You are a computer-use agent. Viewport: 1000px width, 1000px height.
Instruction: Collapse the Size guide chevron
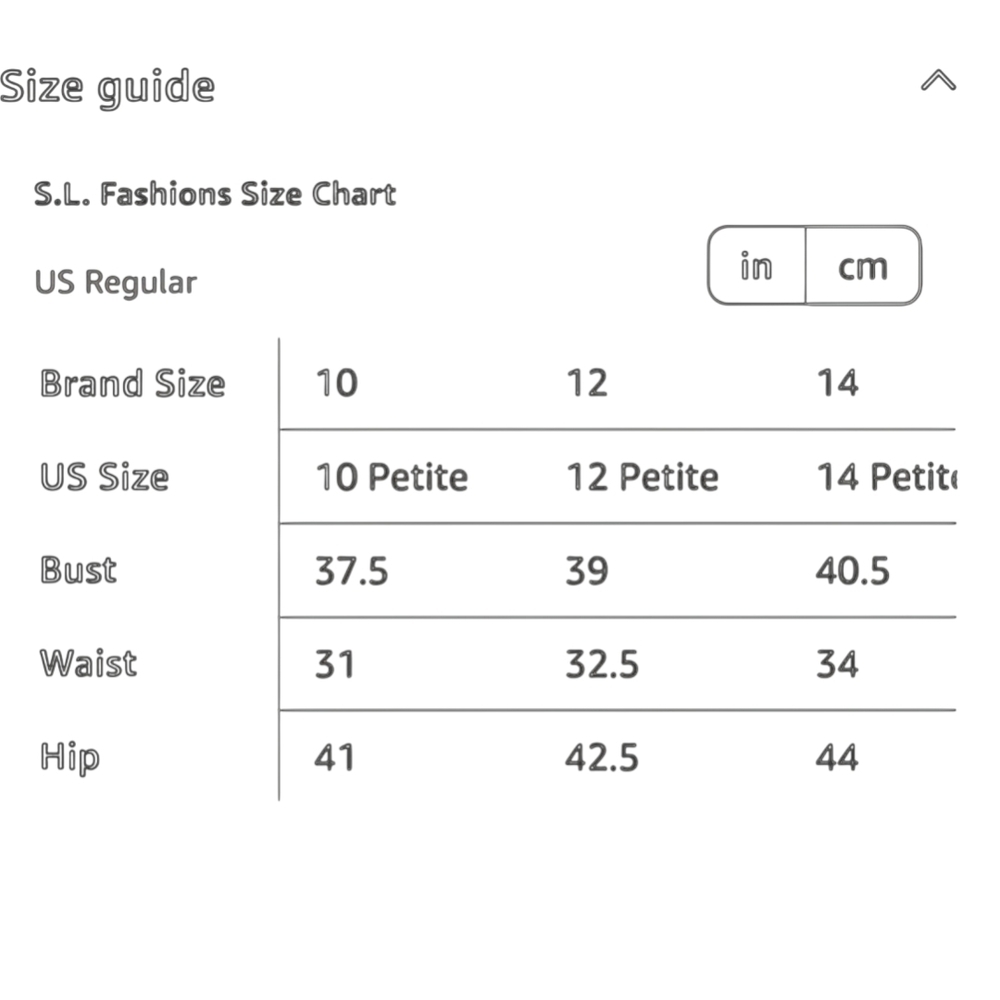938,80
